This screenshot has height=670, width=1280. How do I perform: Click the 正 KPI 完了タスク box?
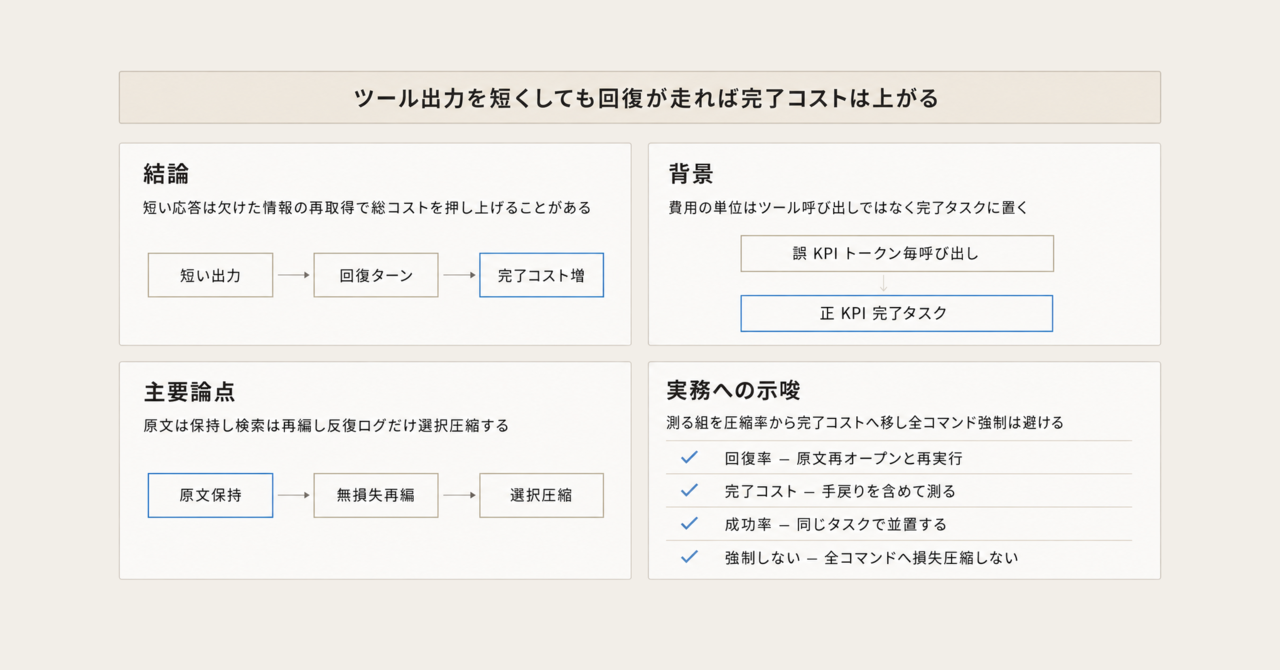pos(897,313)
